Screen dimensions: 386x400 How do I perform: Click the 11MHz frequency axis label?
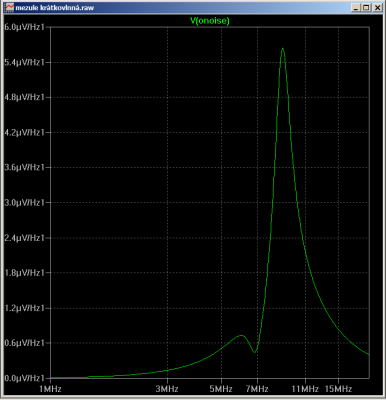click(x=305, y=389)
